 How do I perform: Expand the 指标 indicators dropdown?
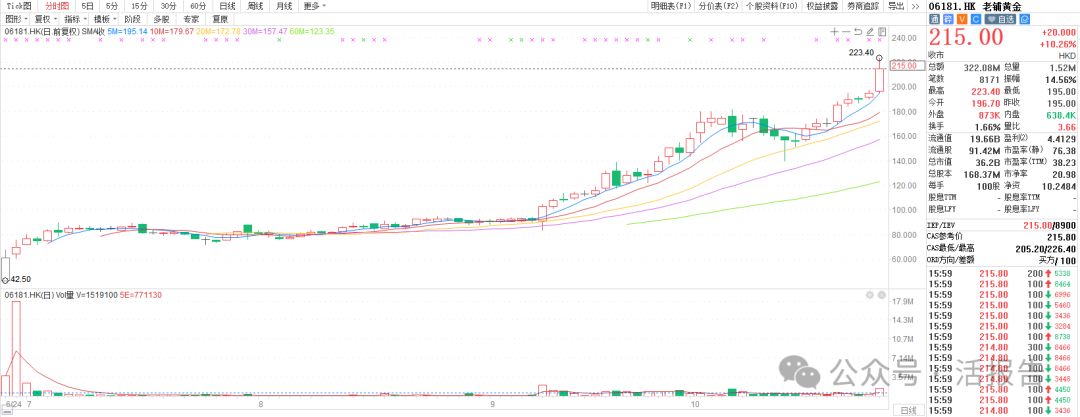click(74, 18)
